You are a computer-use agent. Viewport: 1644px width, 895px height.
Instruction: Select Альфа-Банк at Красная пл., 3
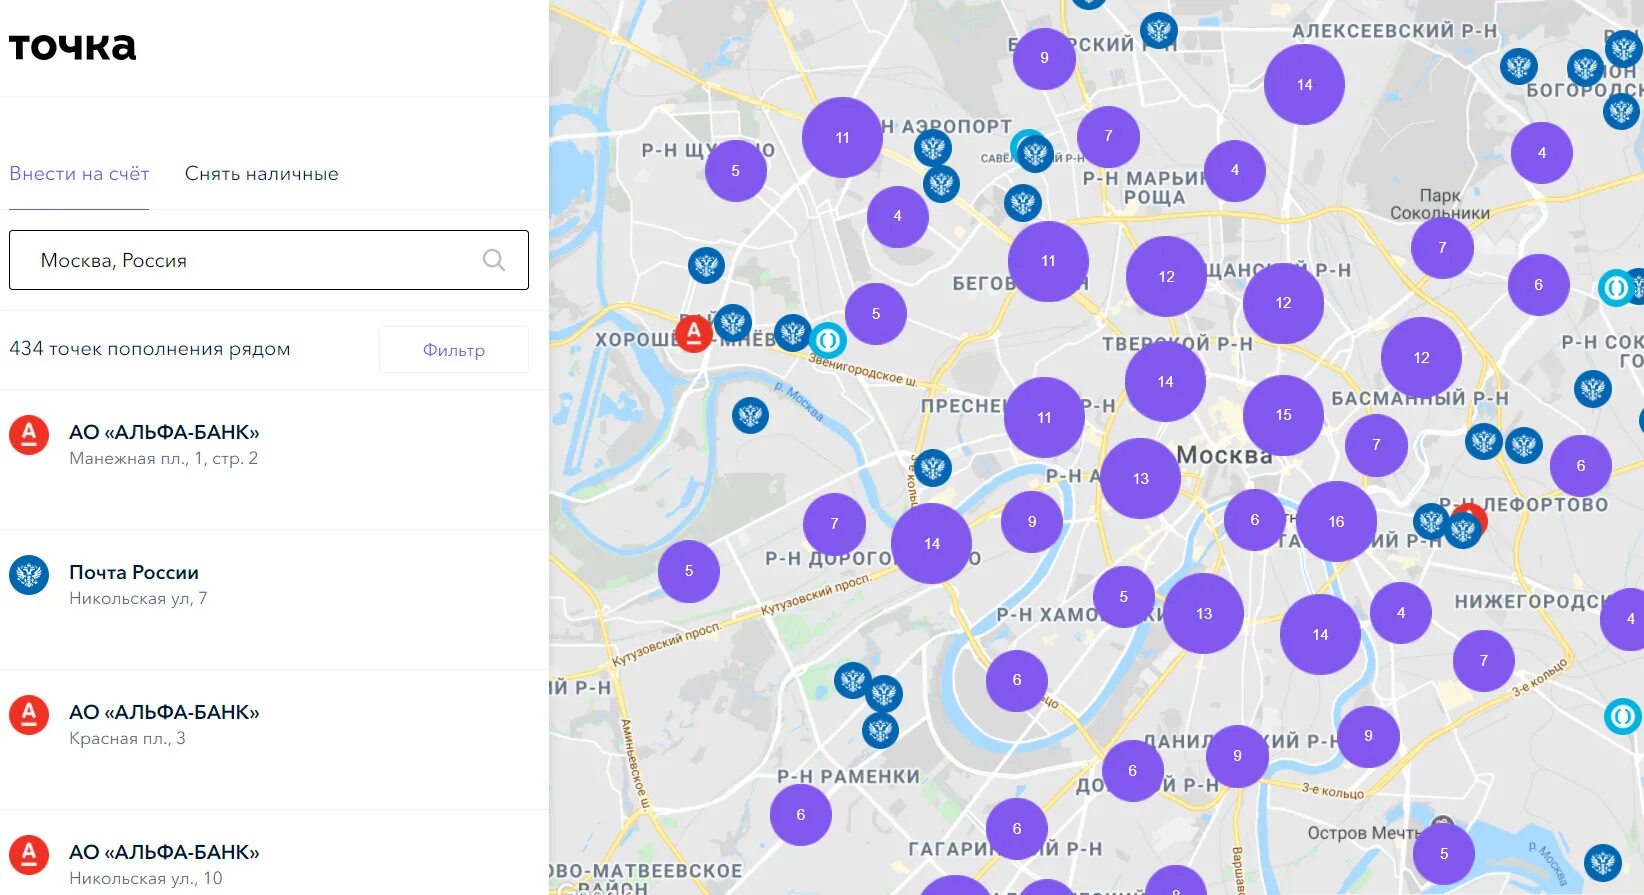pos(274,739)
